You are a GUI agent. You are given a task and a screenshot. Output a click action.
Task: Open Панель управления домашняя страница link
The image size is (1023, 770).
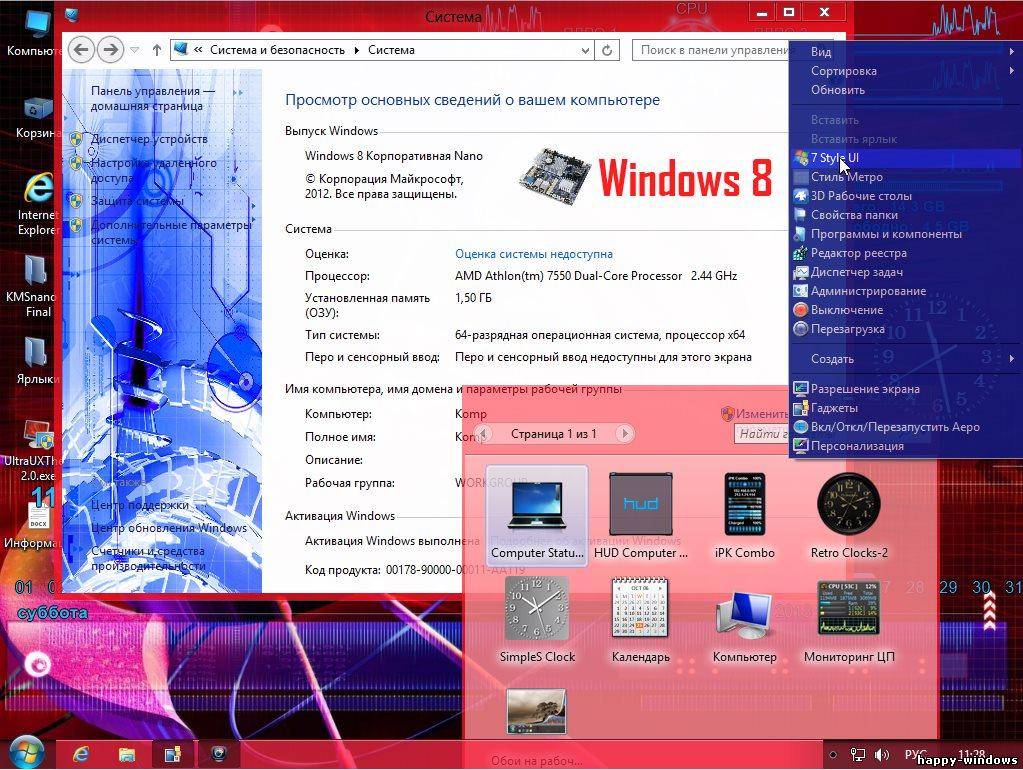pos(153,99)
